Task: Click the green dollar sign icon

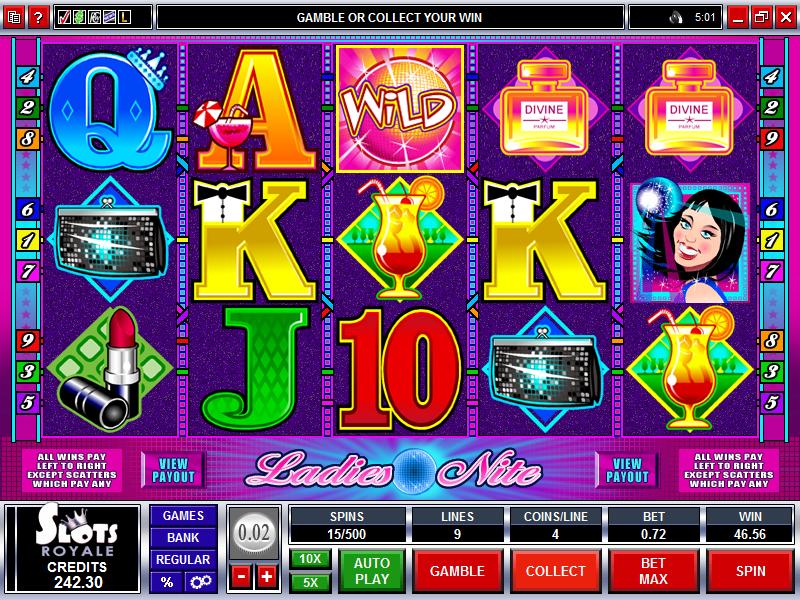Action: (79, 18)
